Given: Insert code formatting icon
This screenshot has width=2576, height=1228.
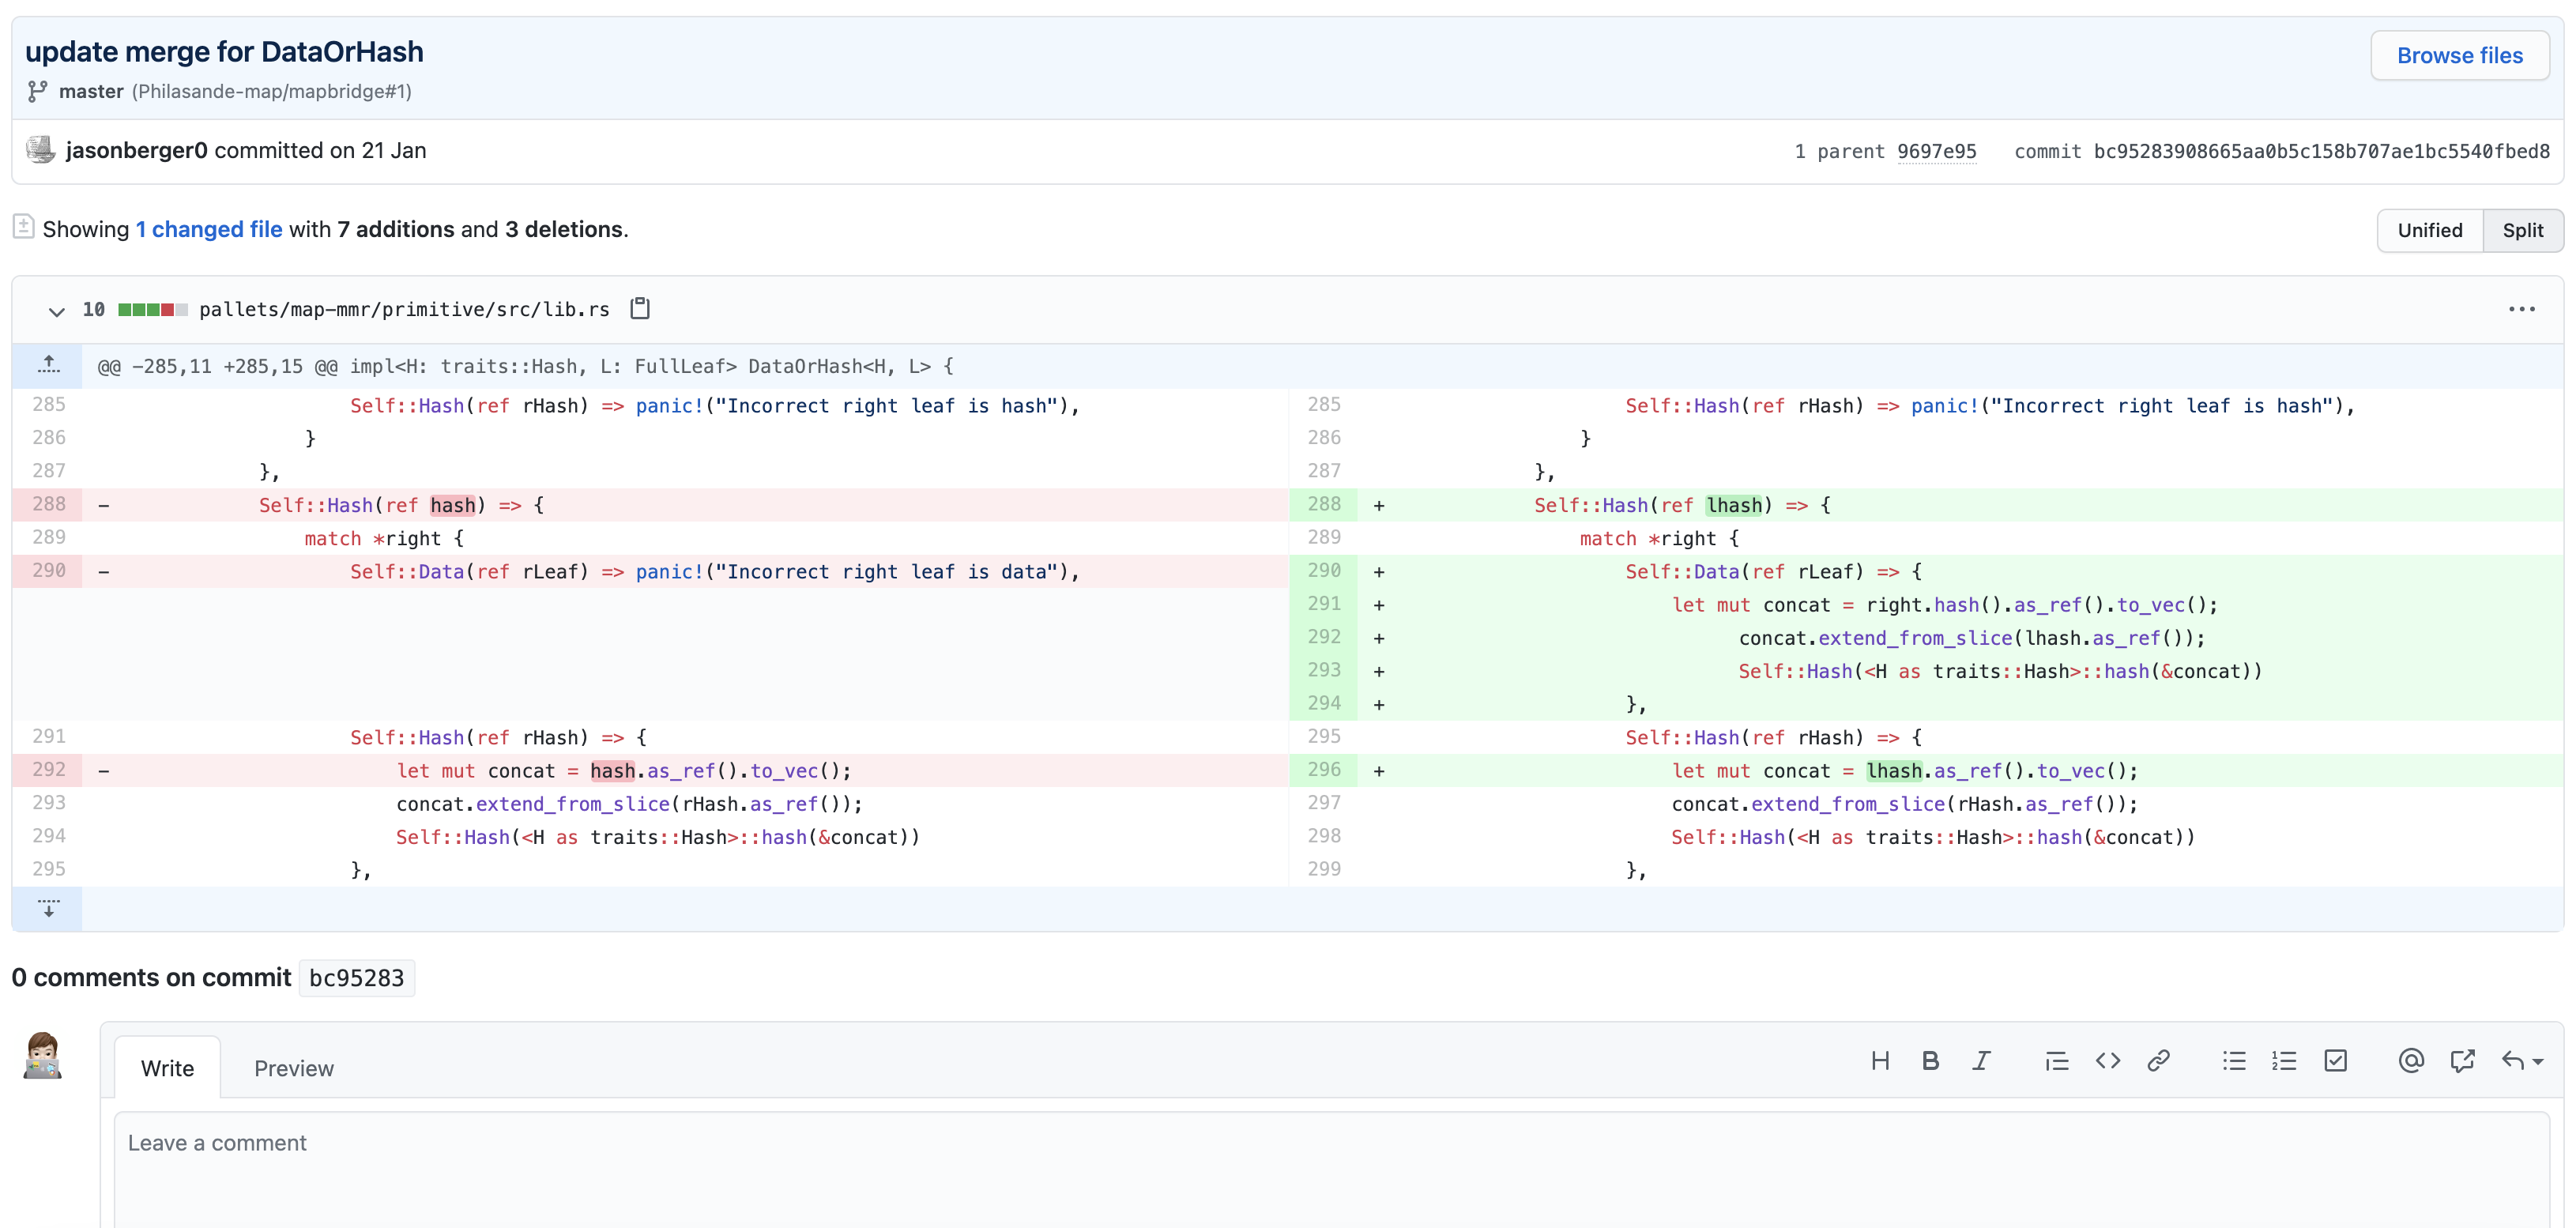Looking at the screenshot, I should pos(2108,1061).
